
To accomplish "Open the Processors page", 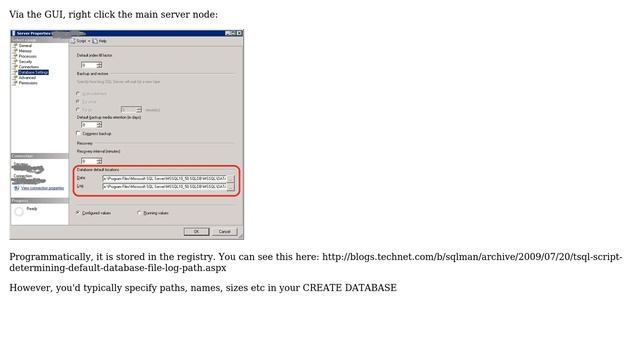I will (x=27, y=56).
